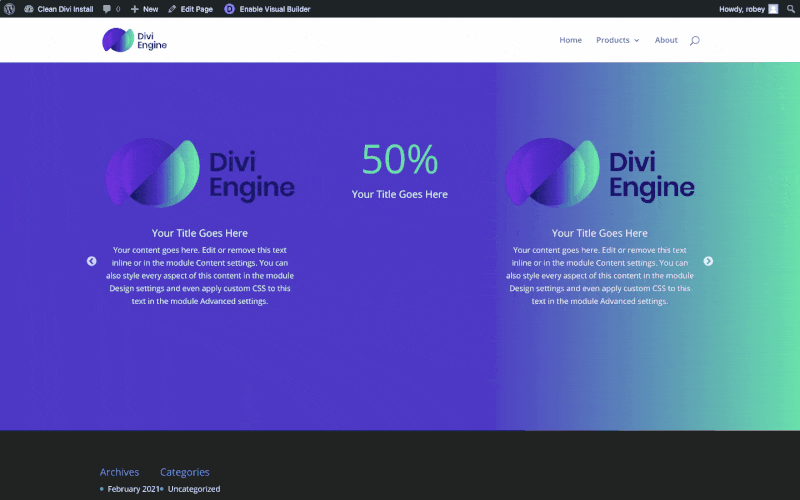Click the Divi Engine header logo
This screenshot has width=800, height=500.
[135, 40]
